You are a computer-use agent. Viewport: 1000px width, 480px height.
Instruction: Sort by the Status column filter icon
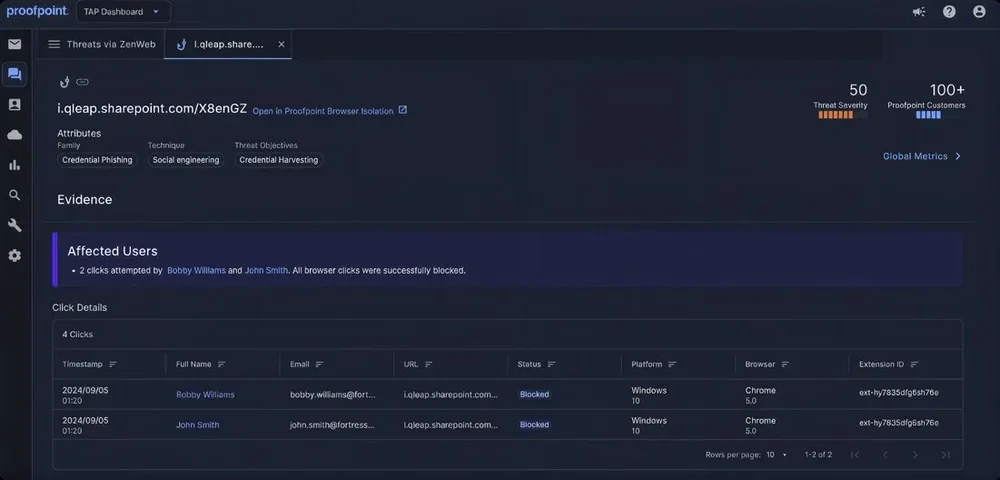pyautogui.click(x=552, y=365)
